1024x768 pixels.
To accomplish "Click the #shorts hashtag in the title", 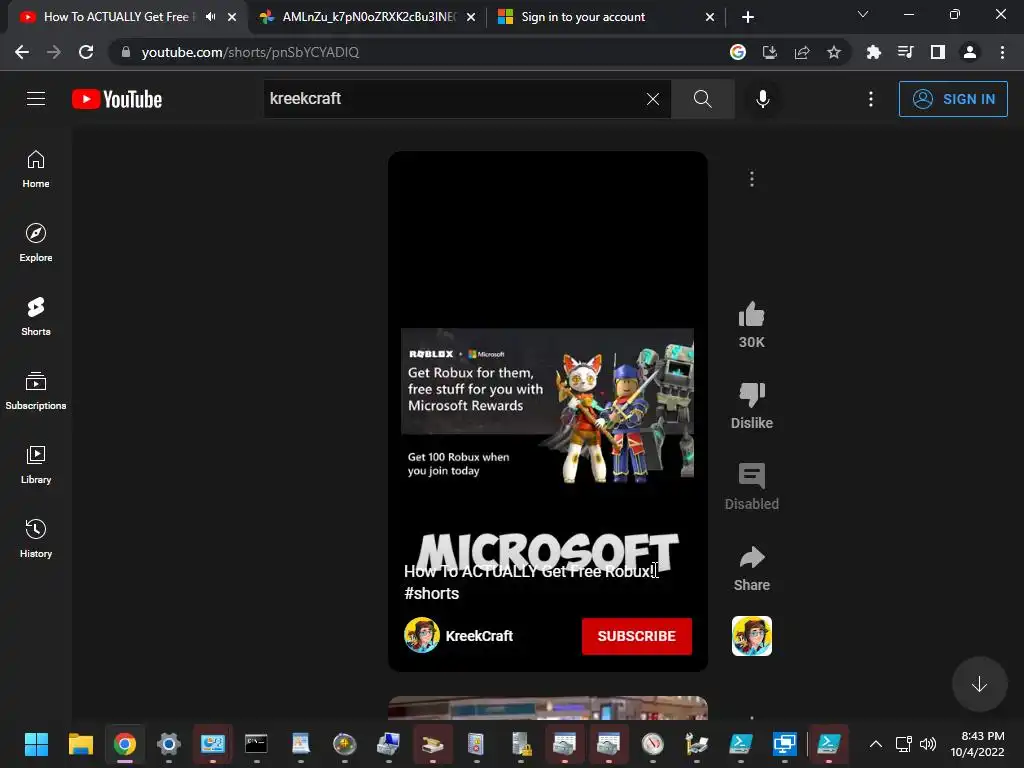I will click(x=432, y=594).
